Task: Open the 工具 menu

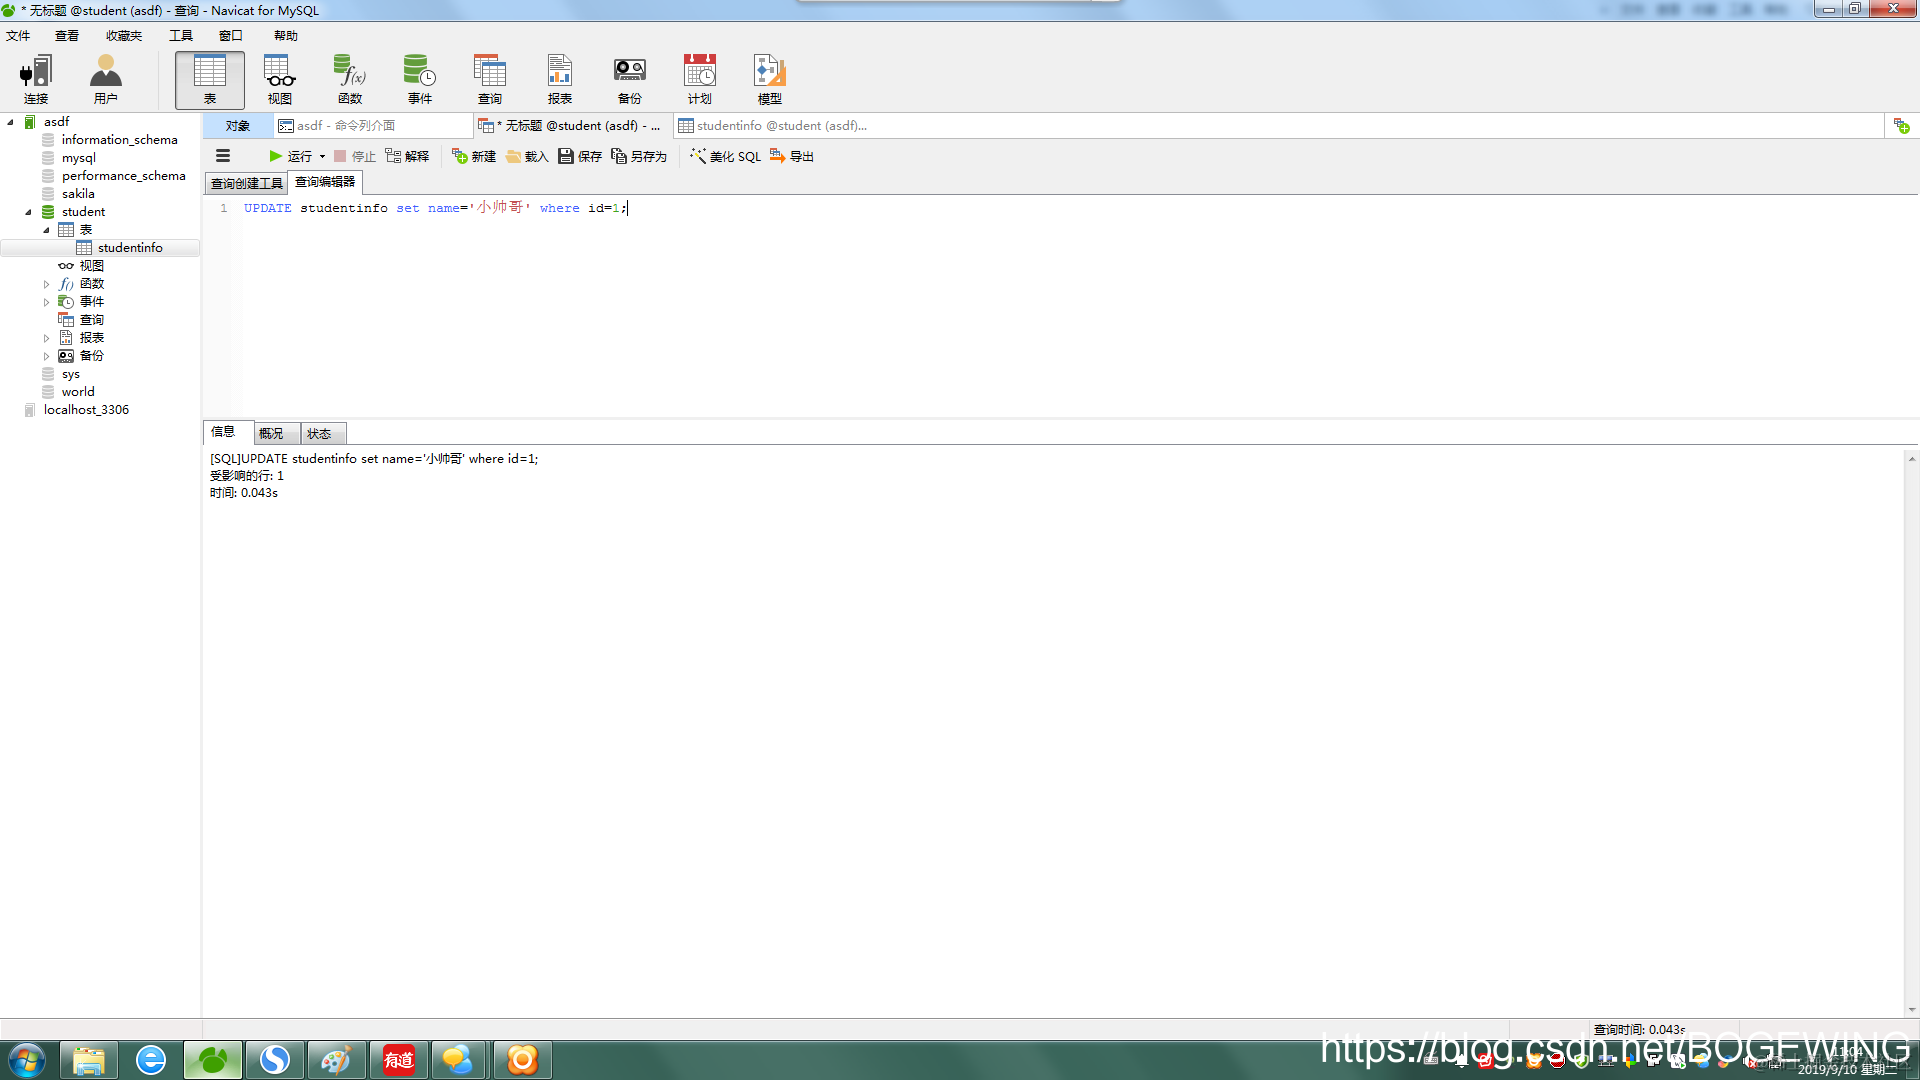Action: point(181,36)
